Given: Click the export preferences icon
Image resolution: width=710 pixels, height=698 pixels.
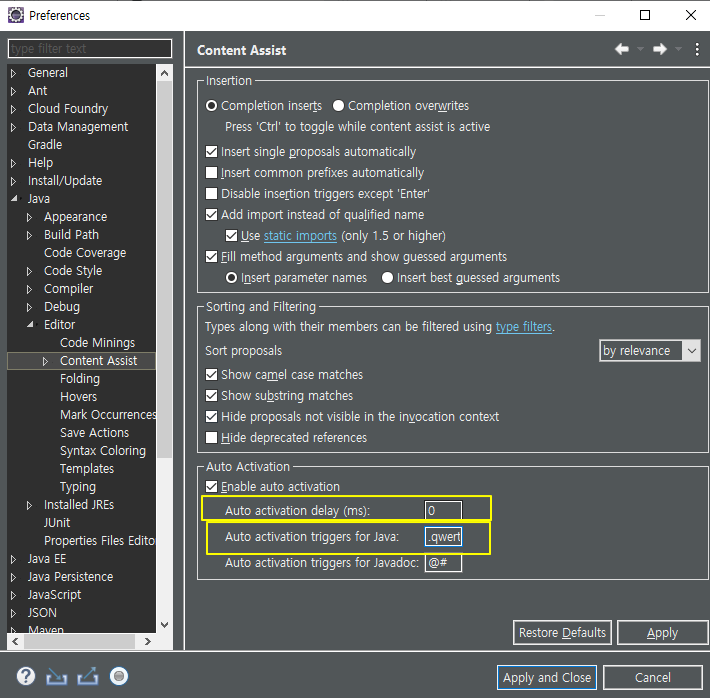Looking at the screenshot, I should tap(88, 676).
